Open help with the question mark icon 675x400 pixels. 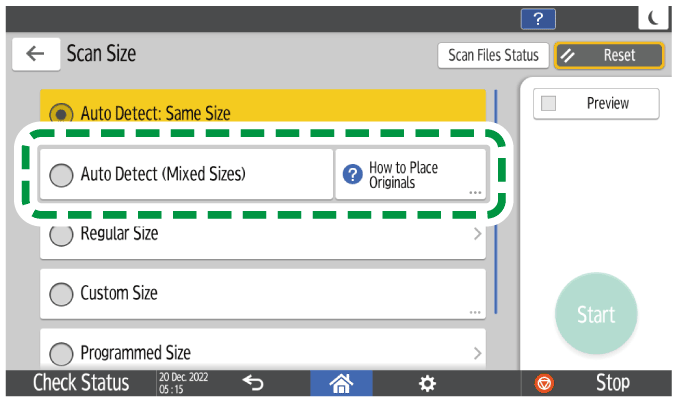(538, 17)
